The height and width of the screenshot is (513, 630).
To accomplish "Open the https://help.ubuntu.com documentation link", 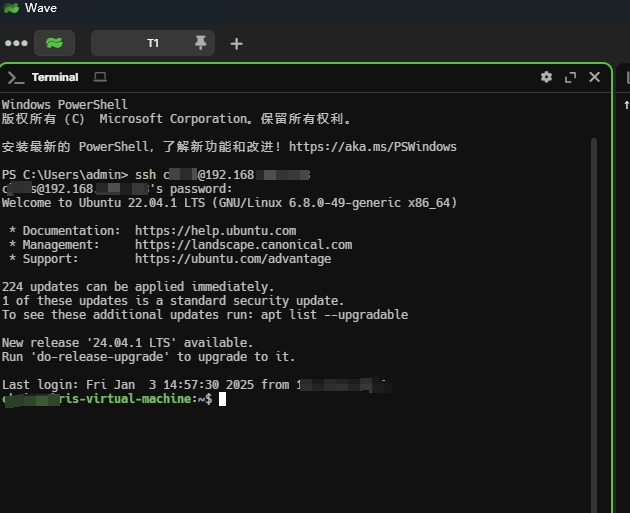I will (x=215, y=231).
